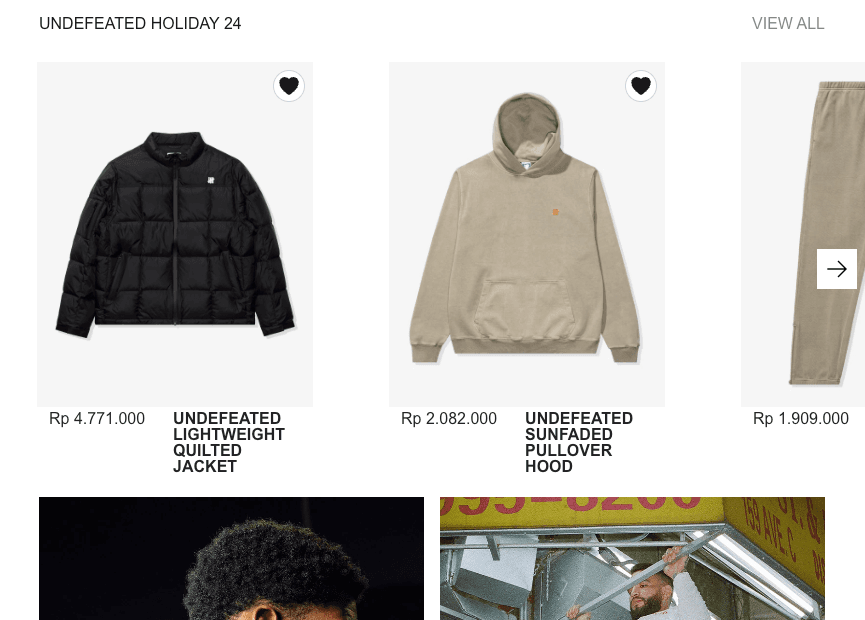Click the Rp 4.771.000 price label
This screenshot has width=865, height=620.
pos(97,419)
